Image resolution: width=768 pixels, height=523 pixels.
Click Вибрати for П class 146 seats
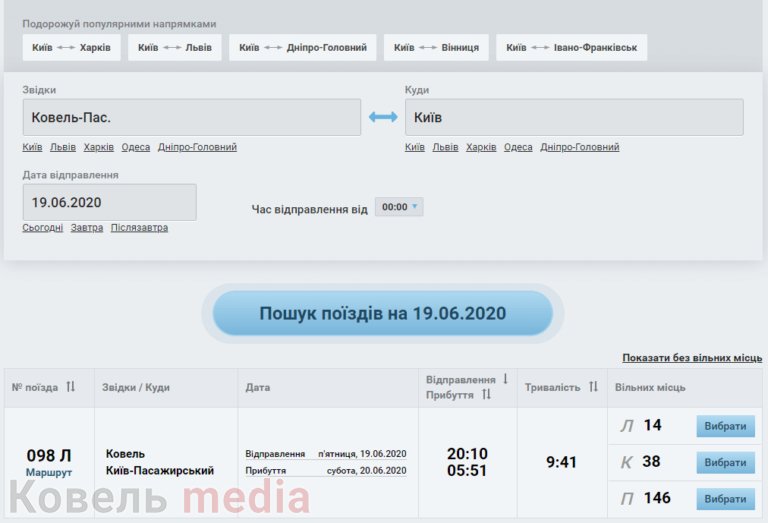(725, 498)
